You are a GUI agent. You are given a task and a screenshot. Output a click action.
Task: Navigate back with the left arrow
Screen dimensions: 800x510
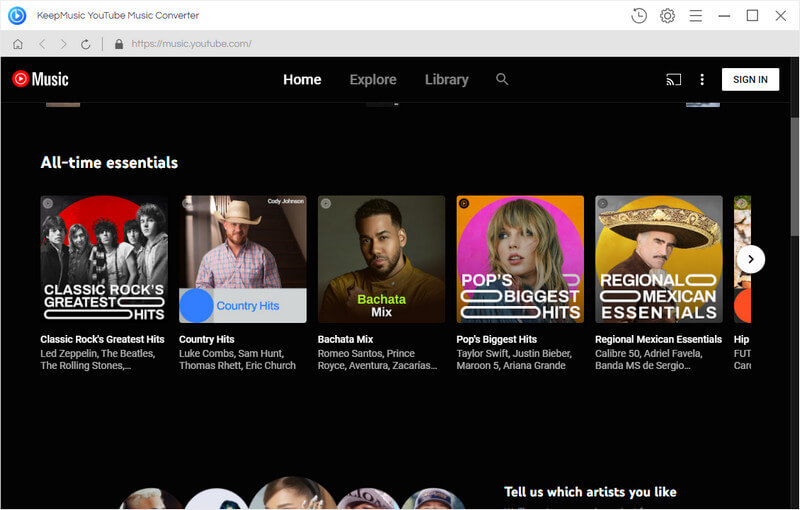point(42,44)
